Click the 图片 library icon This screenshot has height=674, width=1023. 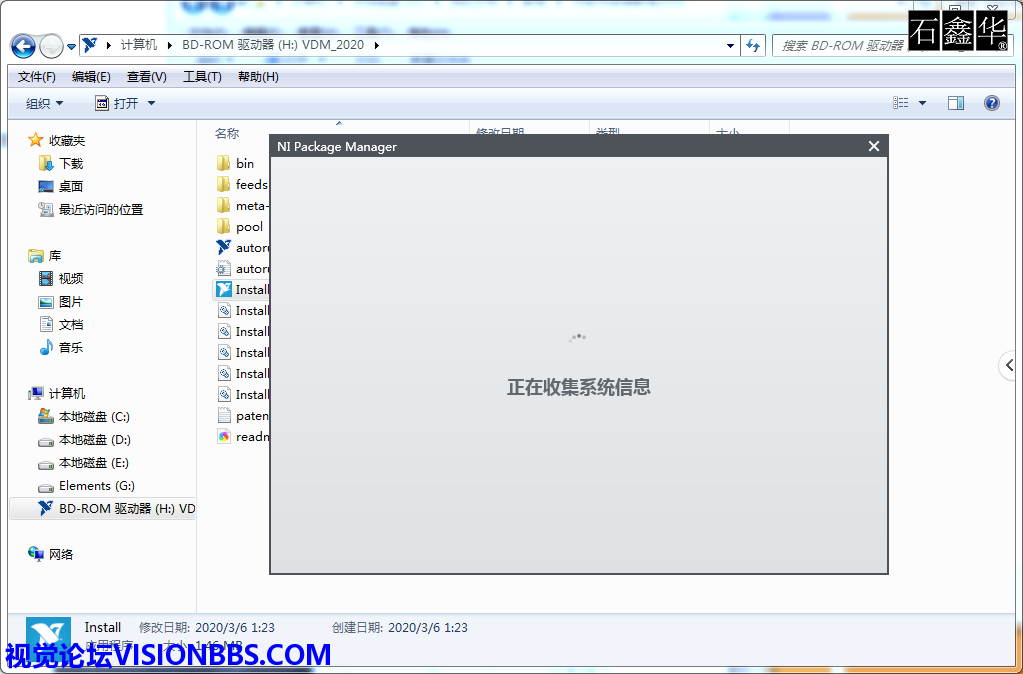coord(46,302)
